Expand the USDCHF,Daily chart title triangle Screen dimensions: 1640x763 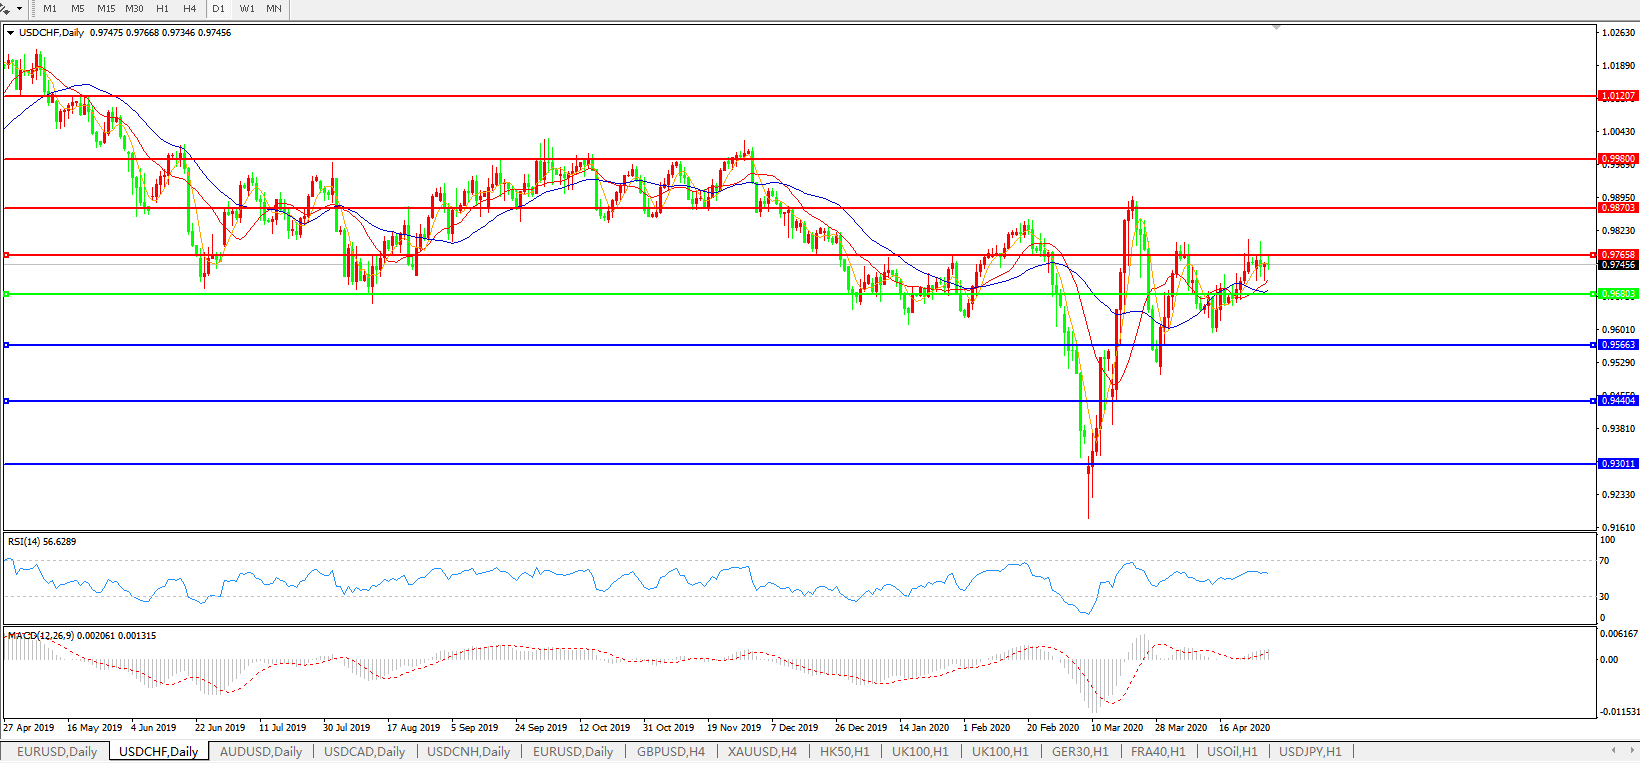tap(10, 33)
